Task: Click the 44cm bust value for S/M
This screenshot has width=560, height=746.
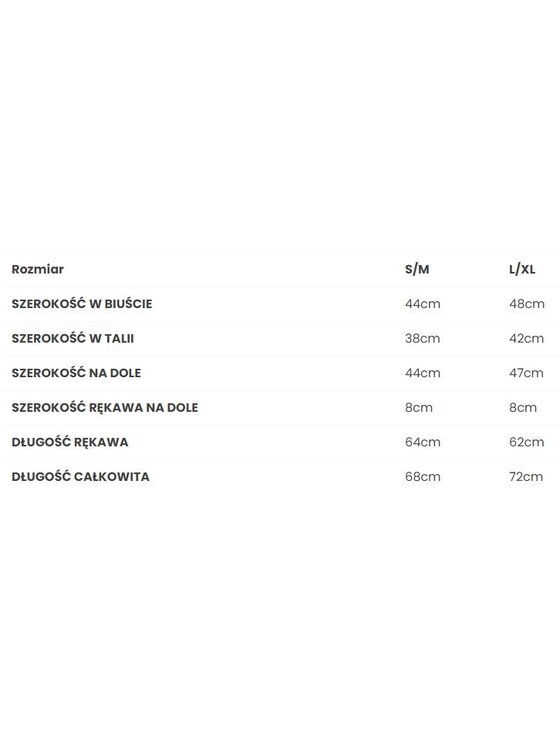Action: 422,304
